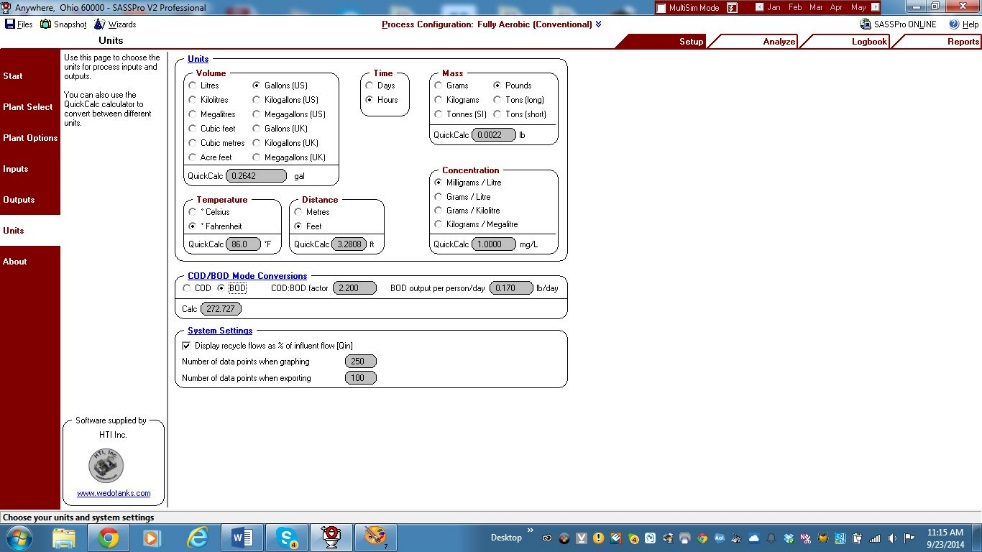Enable the MultiSim Mode checkbox
The width and height of the screenshot is (982, 552).
pyautogui.click(x=661, y=8)
